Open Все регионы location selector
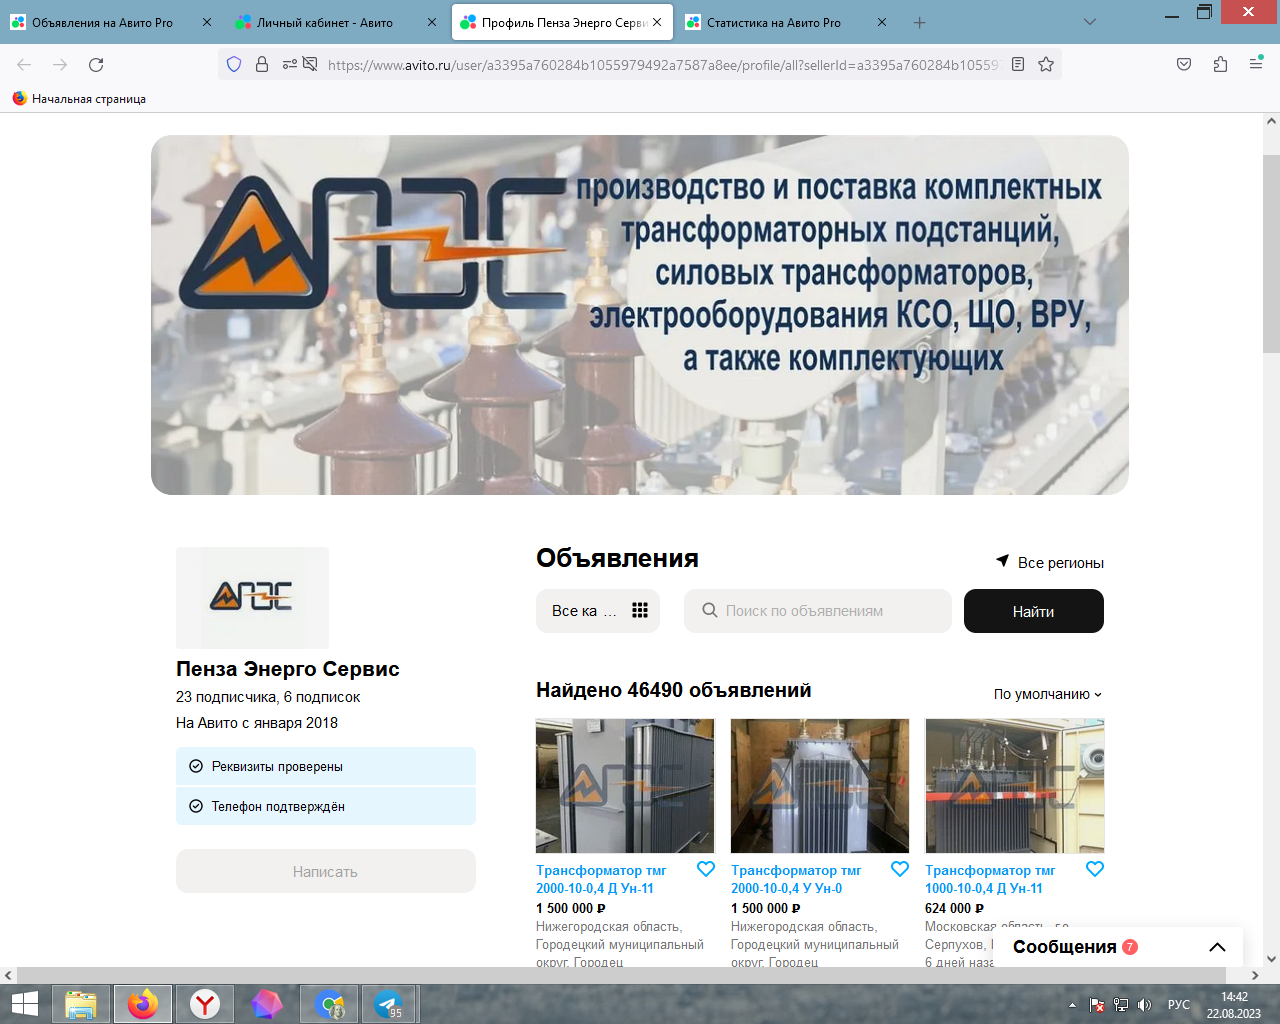1280x1024 pixels. 1050,562
